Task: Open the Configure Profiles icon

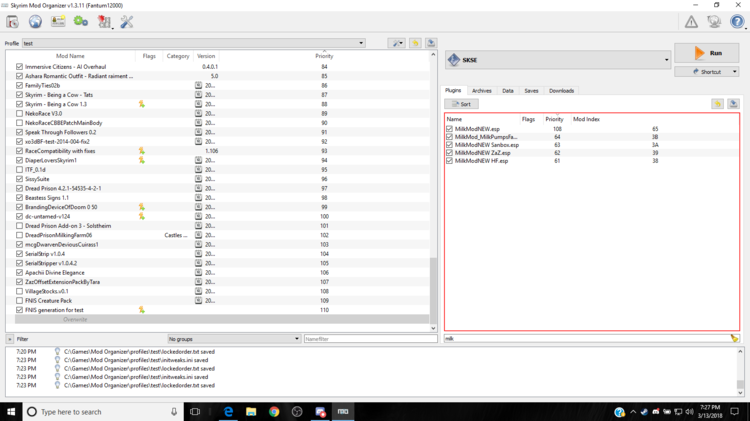Action: tap(58, 22)
